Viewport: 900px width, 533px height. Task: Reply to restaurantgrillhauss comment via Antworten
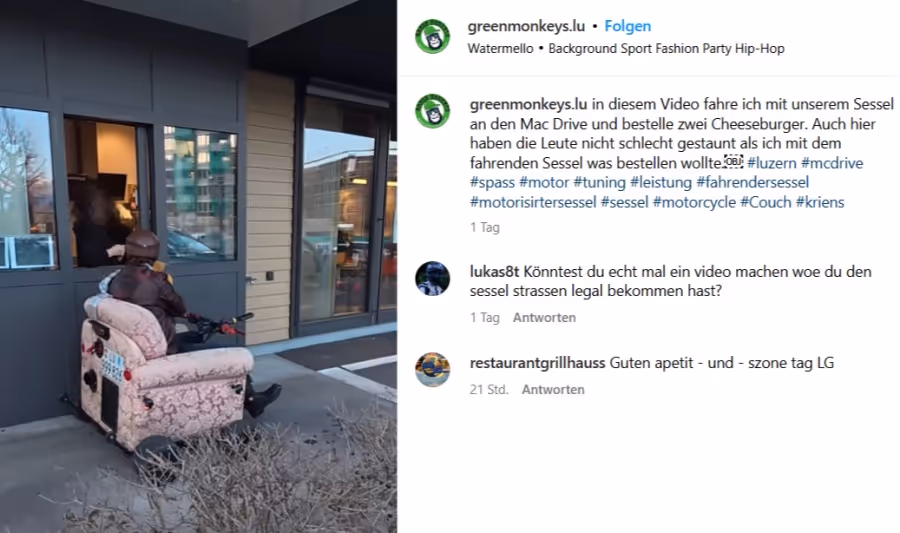[x=553, y=390]
